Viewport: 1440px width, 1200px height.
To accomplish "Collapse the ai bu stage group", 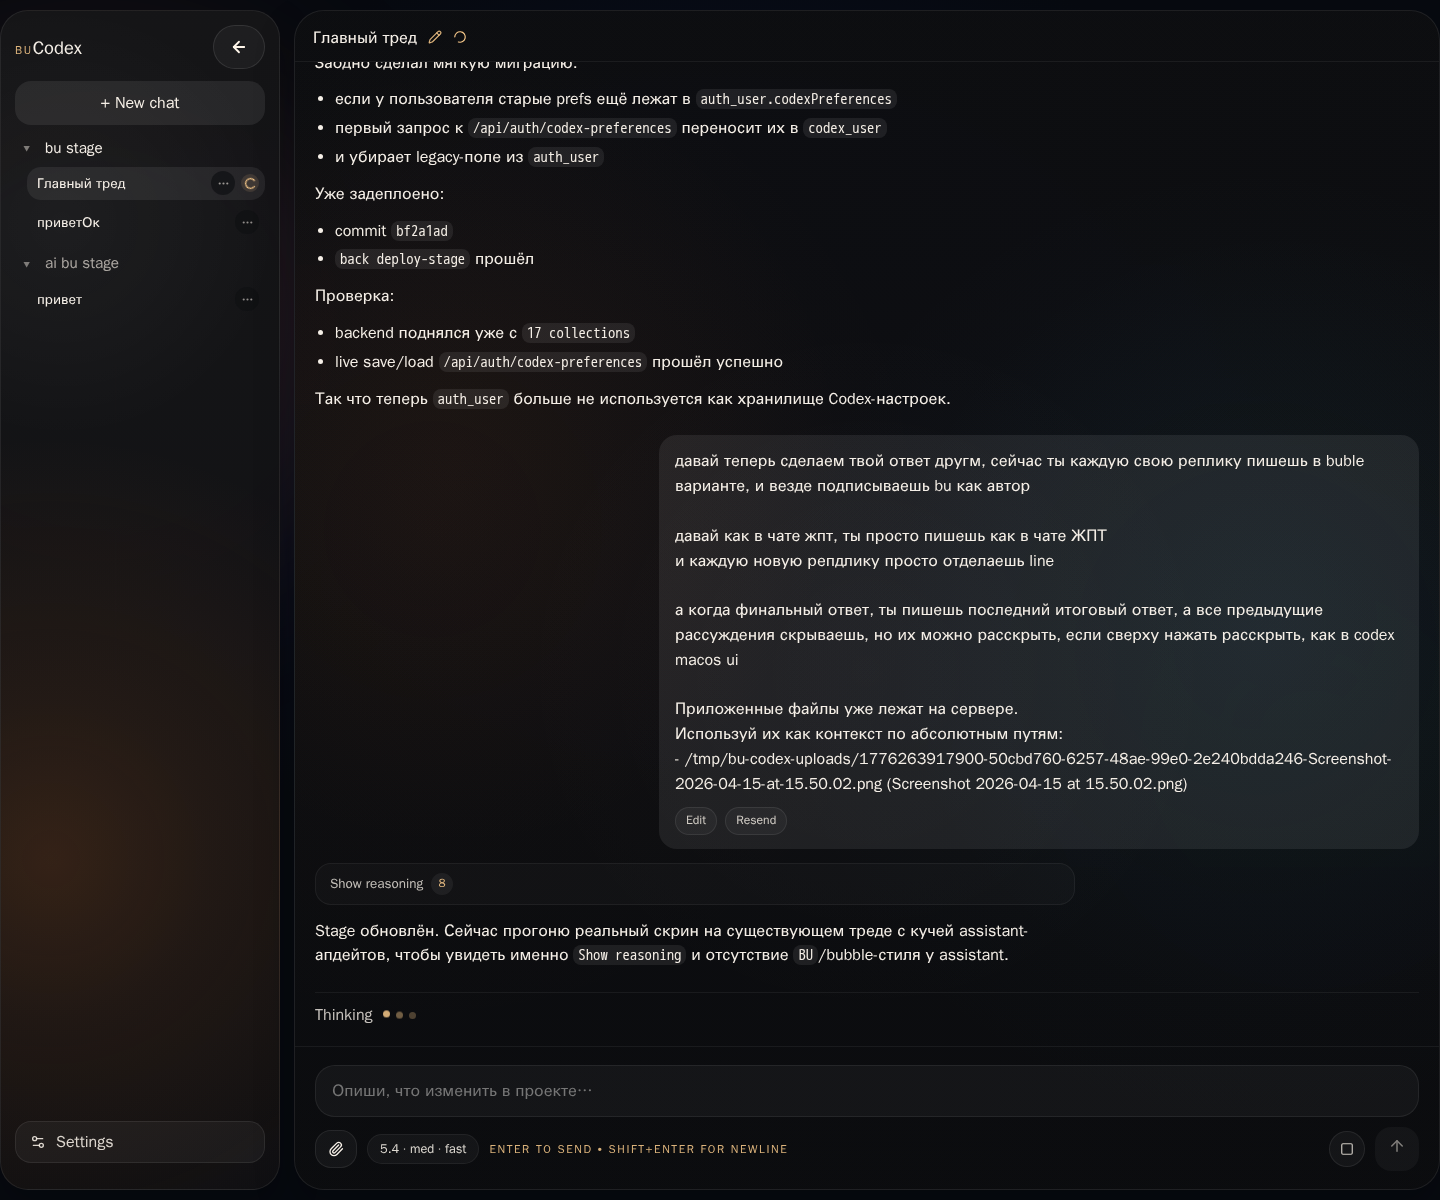I will (27, 264).
